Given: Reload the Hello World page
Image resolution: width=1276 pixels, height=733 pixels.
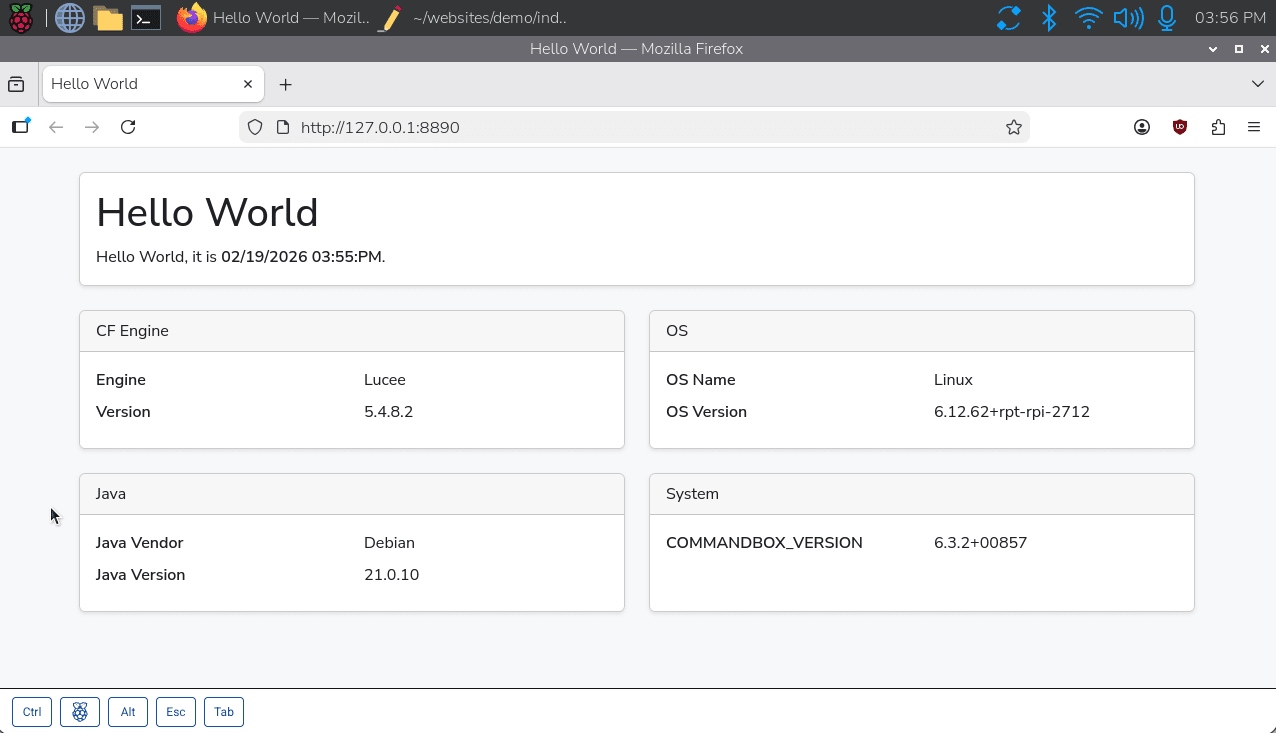Looking at the screenshot, I should coord(128,127).
